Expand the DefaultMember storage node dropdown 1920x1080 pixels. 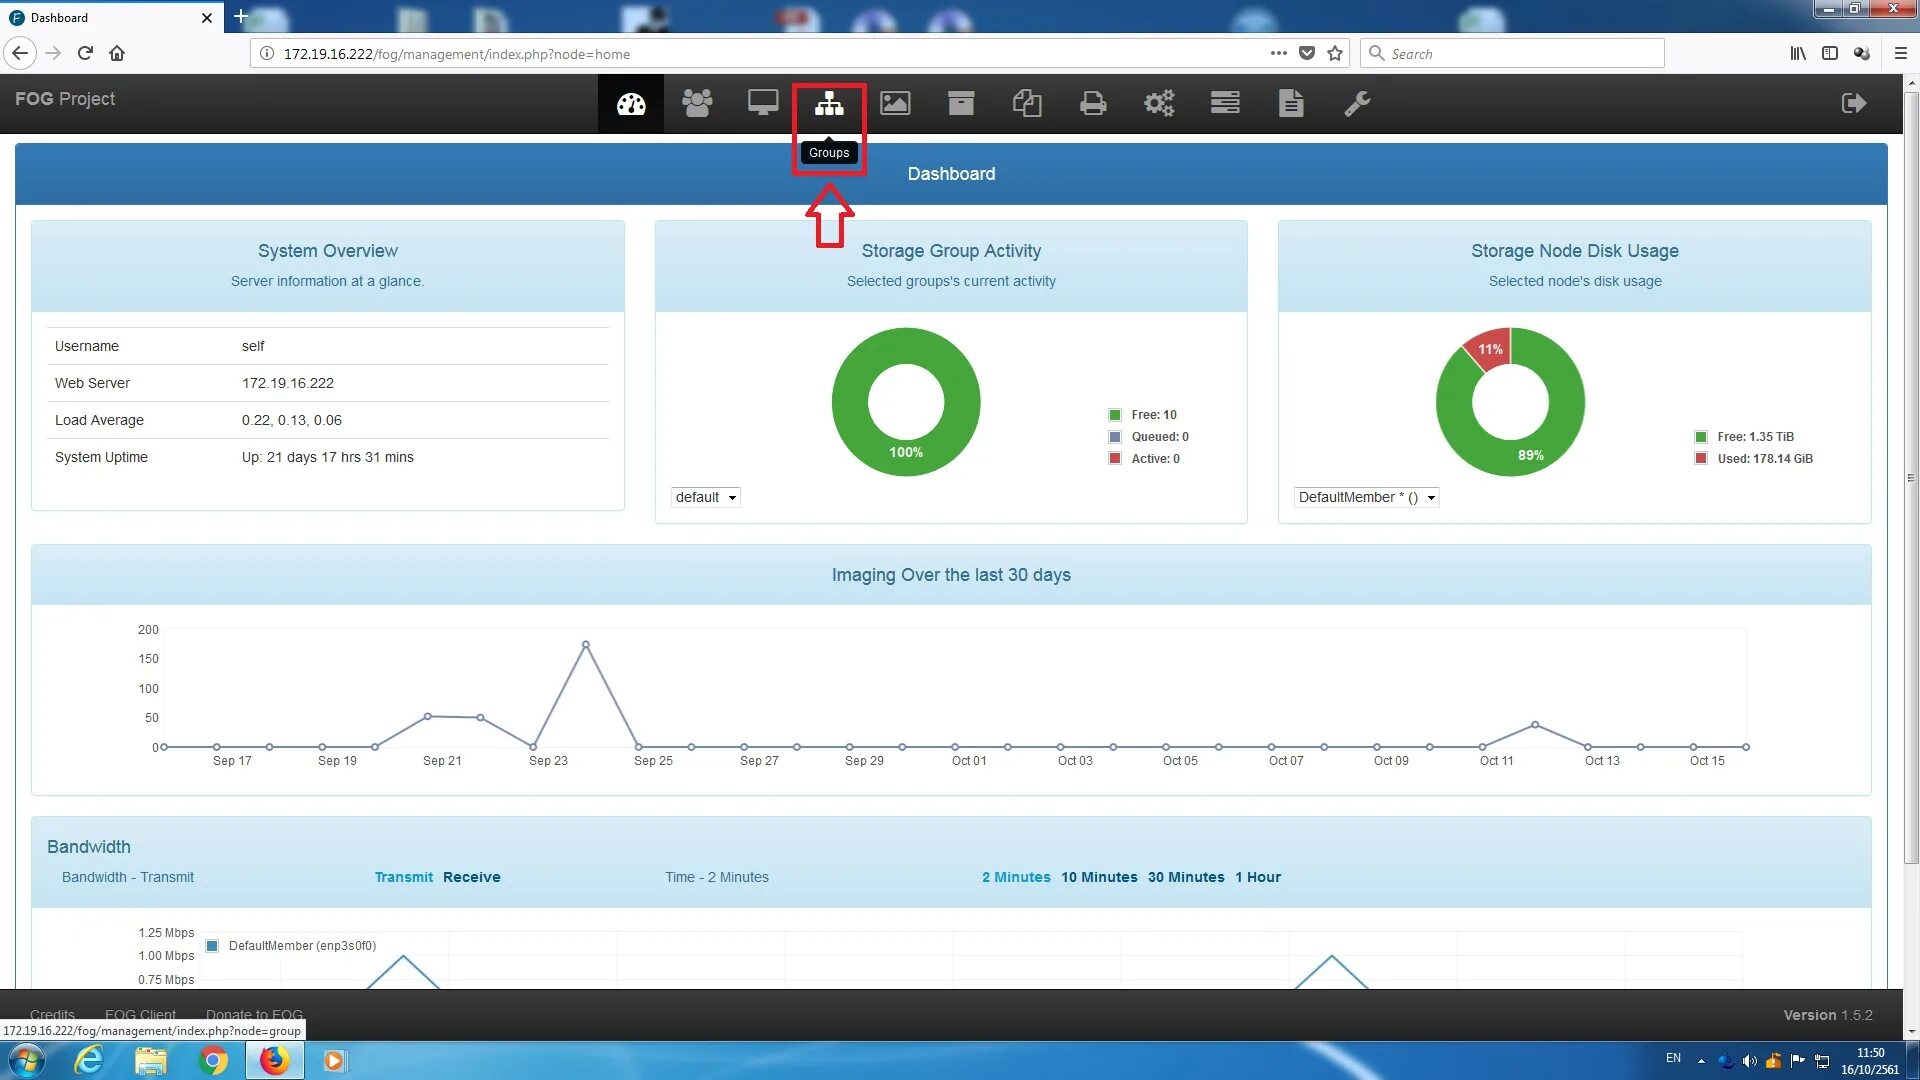(1365, 497)
